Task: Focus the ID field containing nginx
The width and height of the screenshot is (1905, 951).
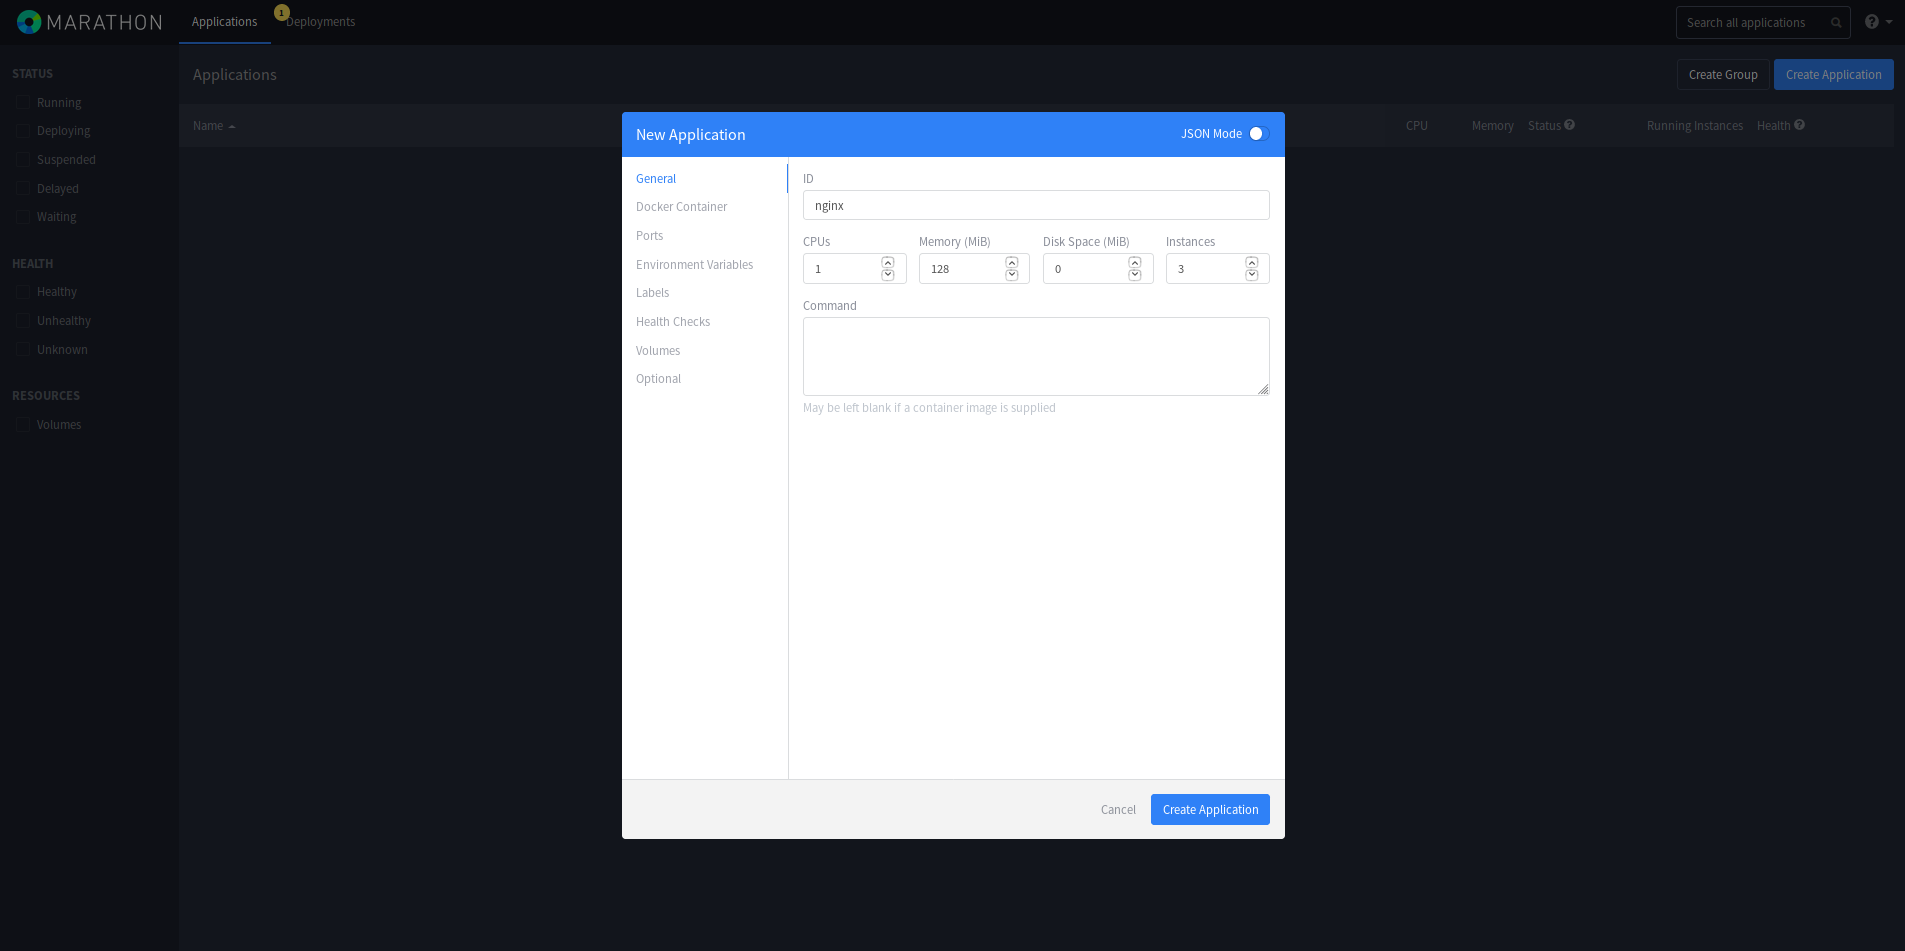Action: point(1036,205)
